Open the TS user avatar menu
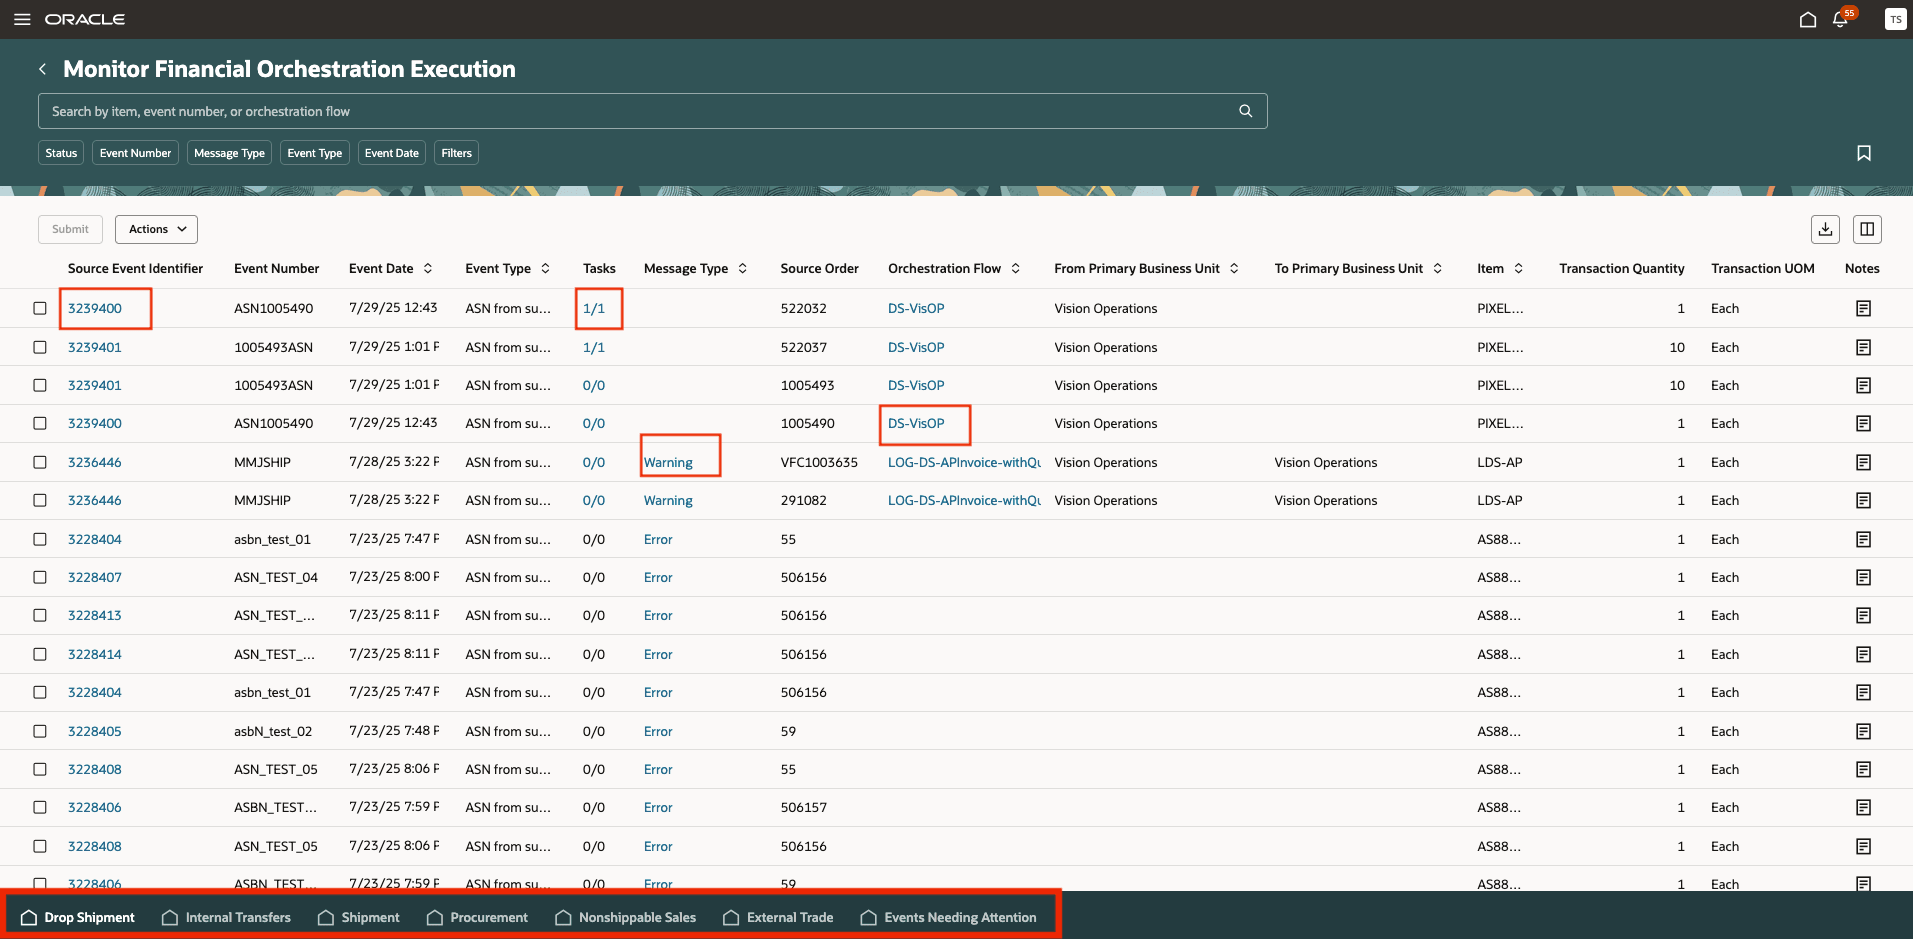The image size is (1913, 939). 1895,19
